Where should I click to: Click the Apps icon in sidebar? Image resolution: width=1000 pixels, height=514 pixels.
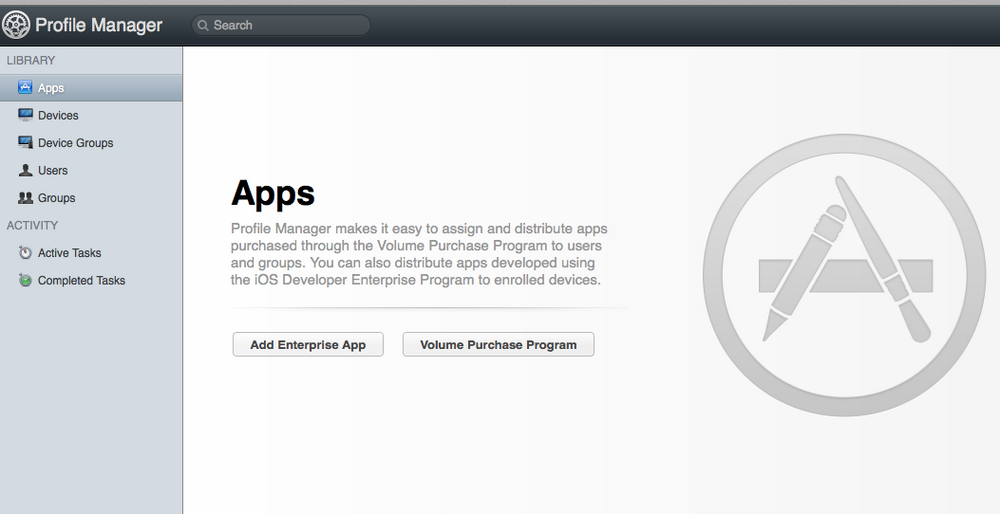(25, 87)
